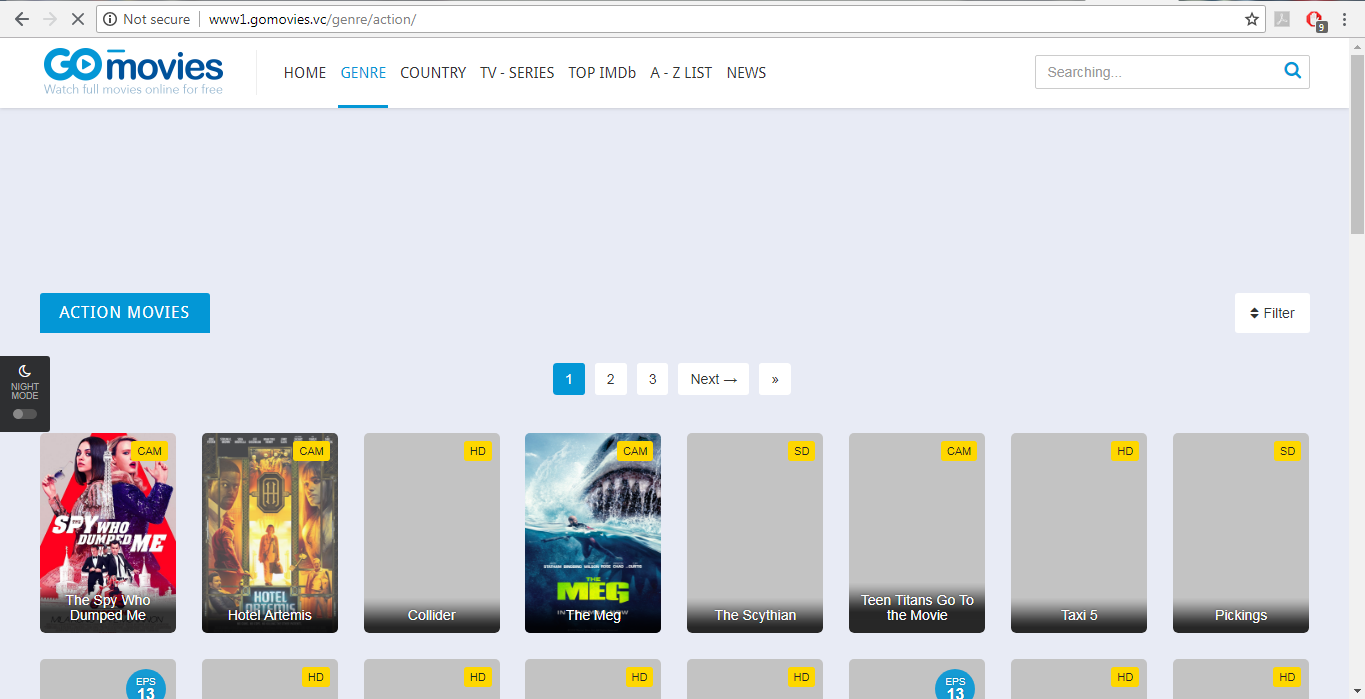Viewport: 1365px width, 699px height.
Task: Open the Pickings movie card
Action: pyautogui.click(x=1241, y=533)
